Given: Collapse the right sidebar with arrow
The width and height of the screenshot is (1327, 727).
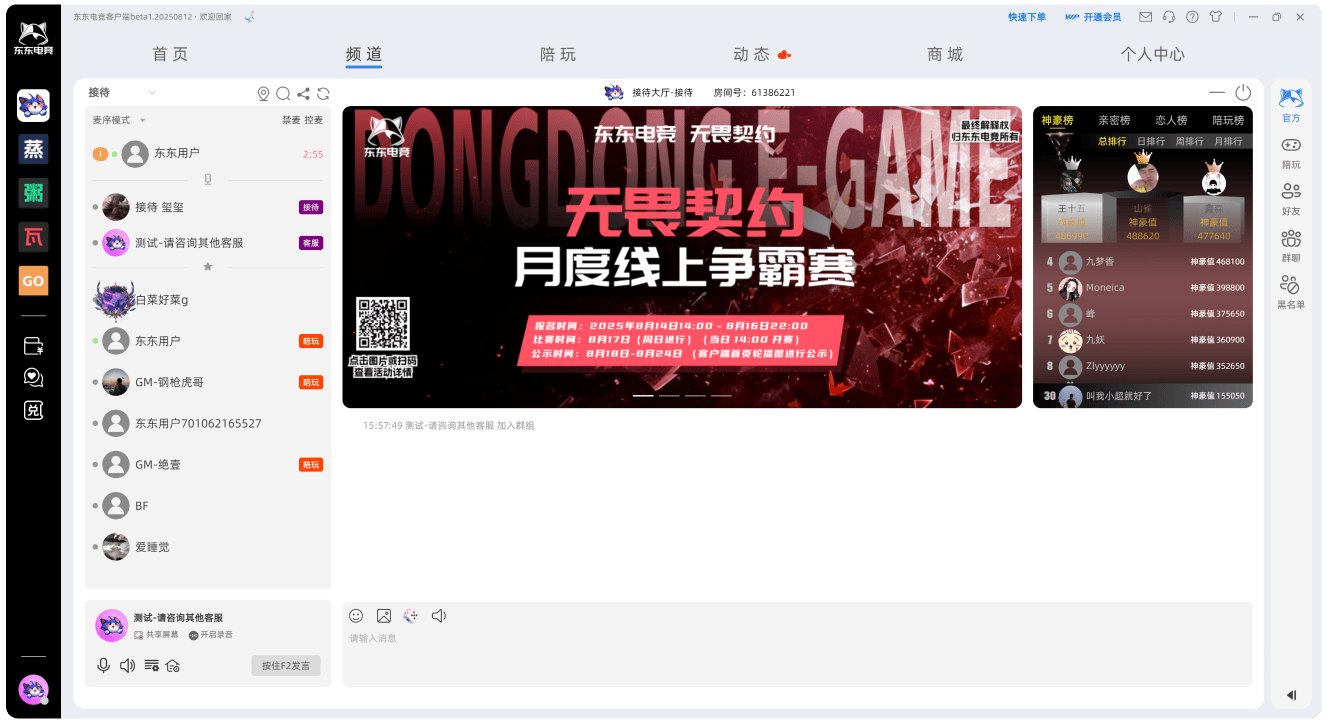Looking at the screenshot, I should (1291, 695).
